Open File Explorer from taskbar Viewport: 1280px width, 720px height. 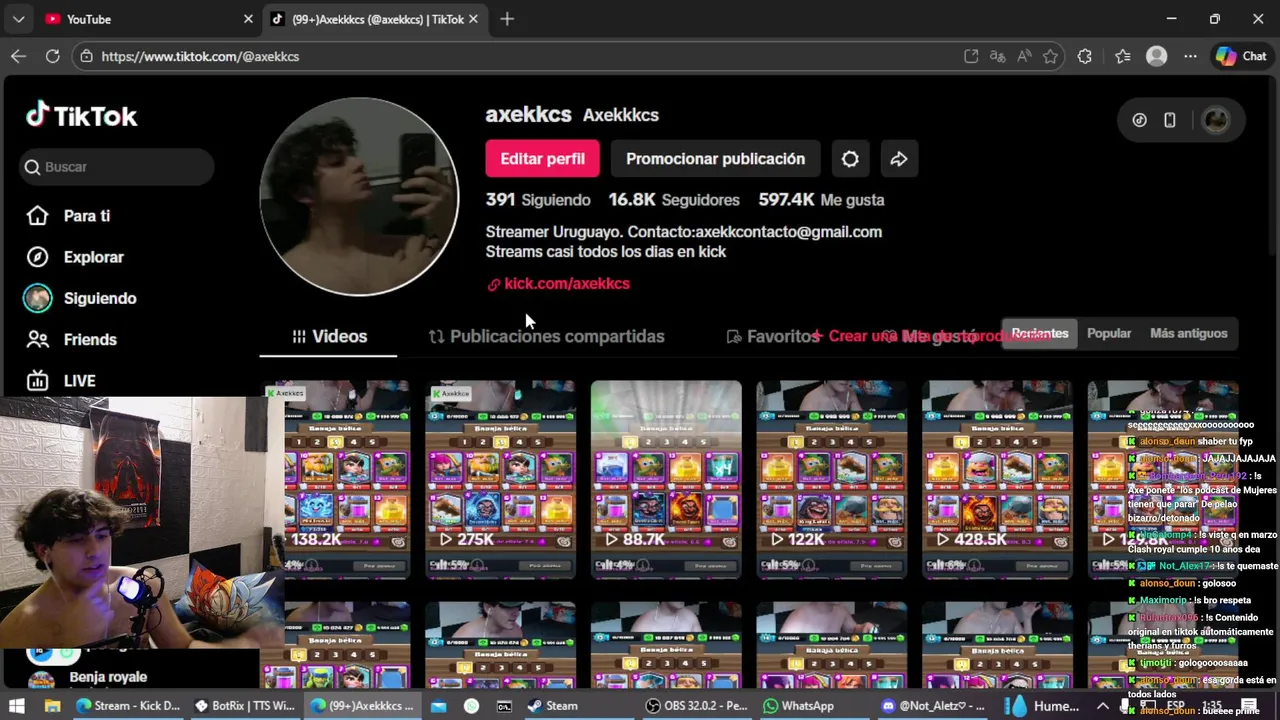click(x=52, y=706)
